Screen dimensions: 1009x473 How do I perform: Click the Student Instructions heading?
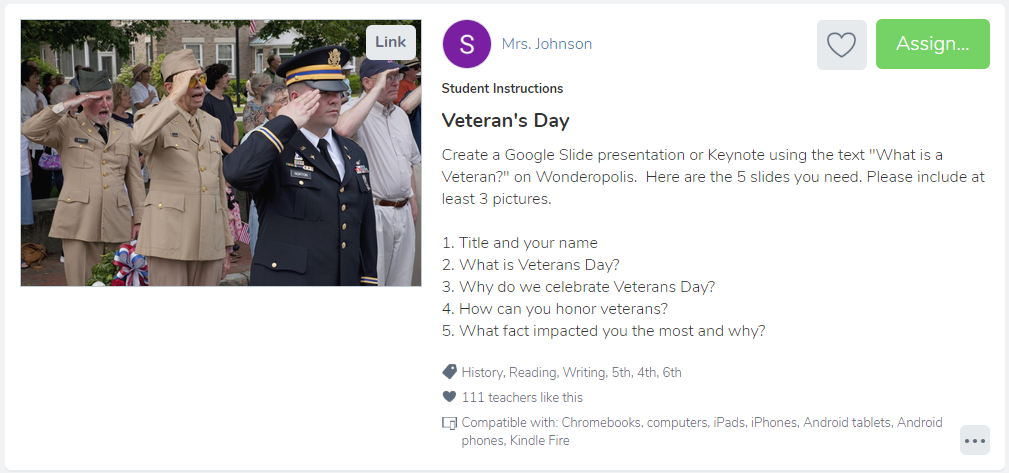(x=502, y=89)
